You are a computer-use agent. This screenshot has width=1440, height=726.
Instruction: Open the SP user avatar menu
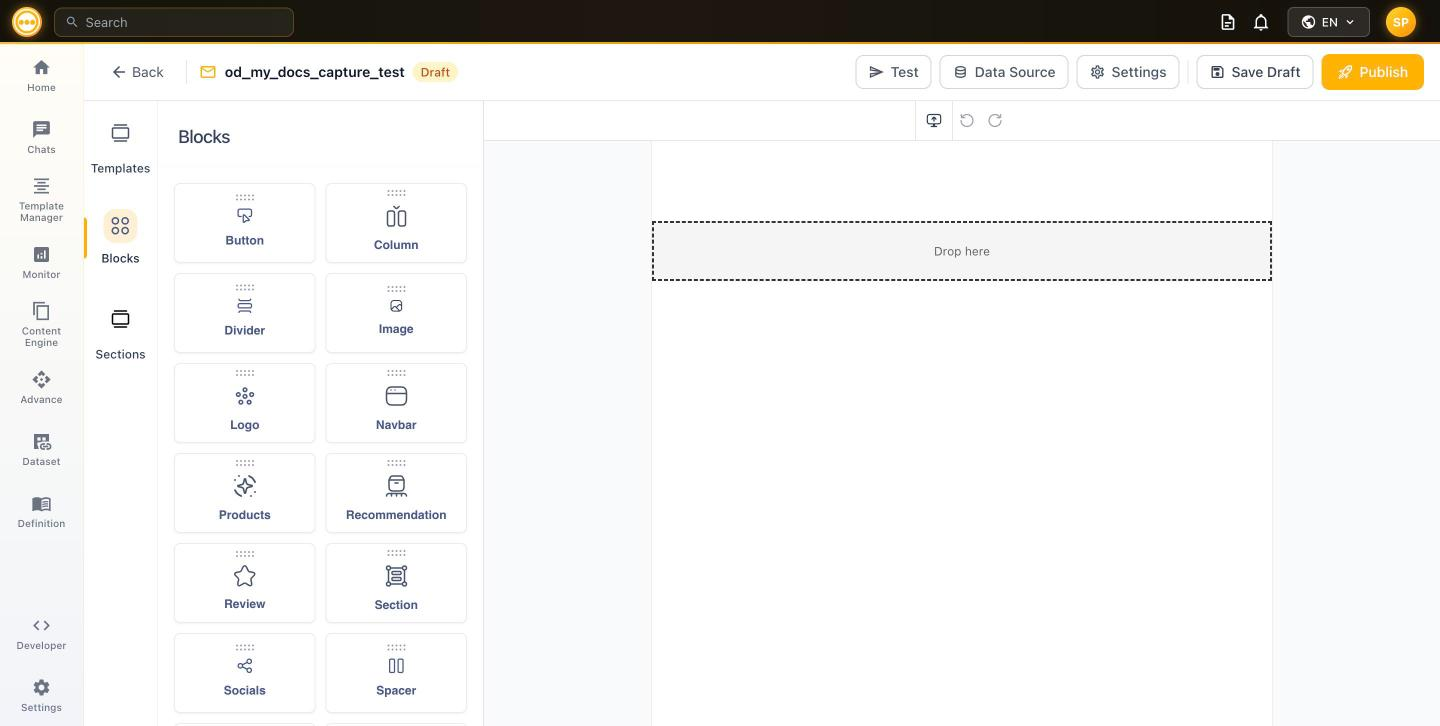pos(1401,22)
